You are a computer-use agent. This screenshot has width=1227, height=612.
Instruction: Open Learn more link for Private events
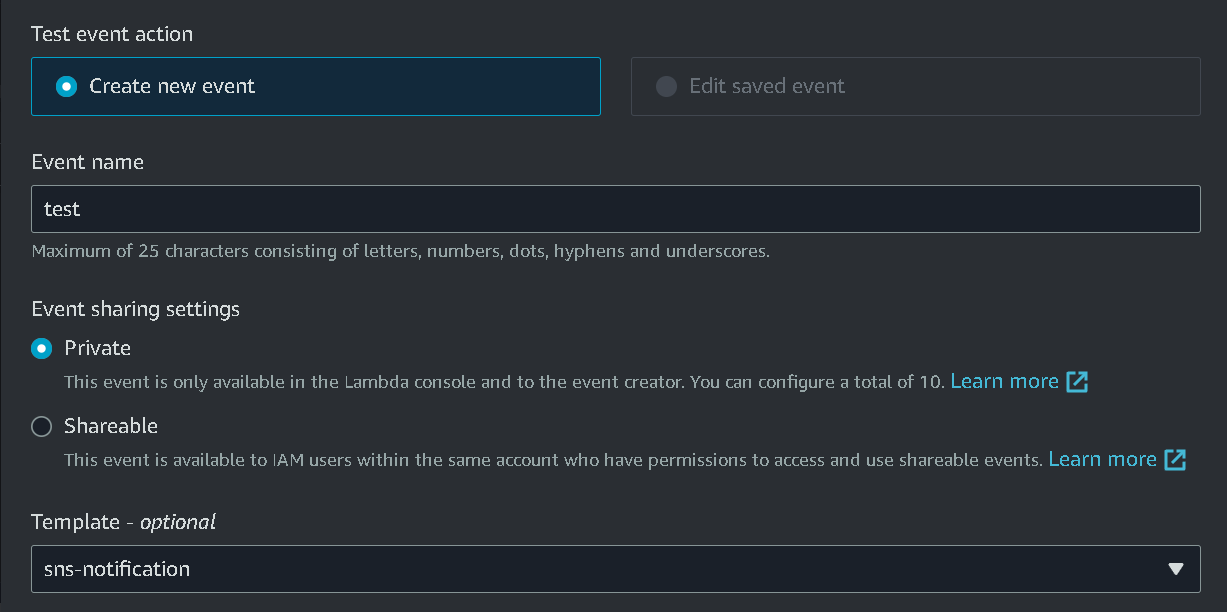click(x=1004, y=382)
